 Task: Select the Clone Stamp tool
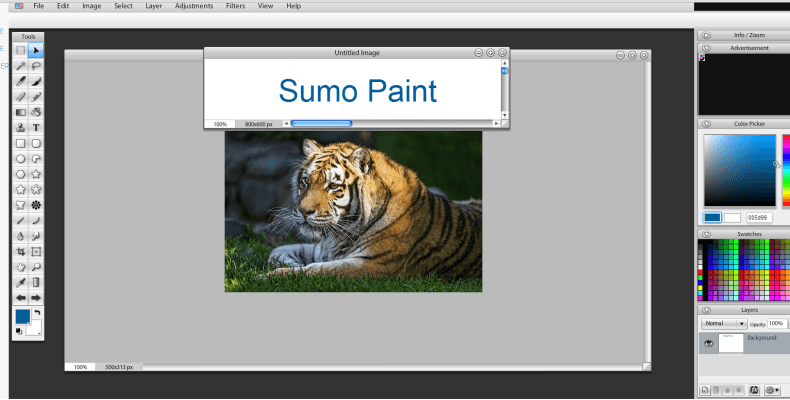21,128
